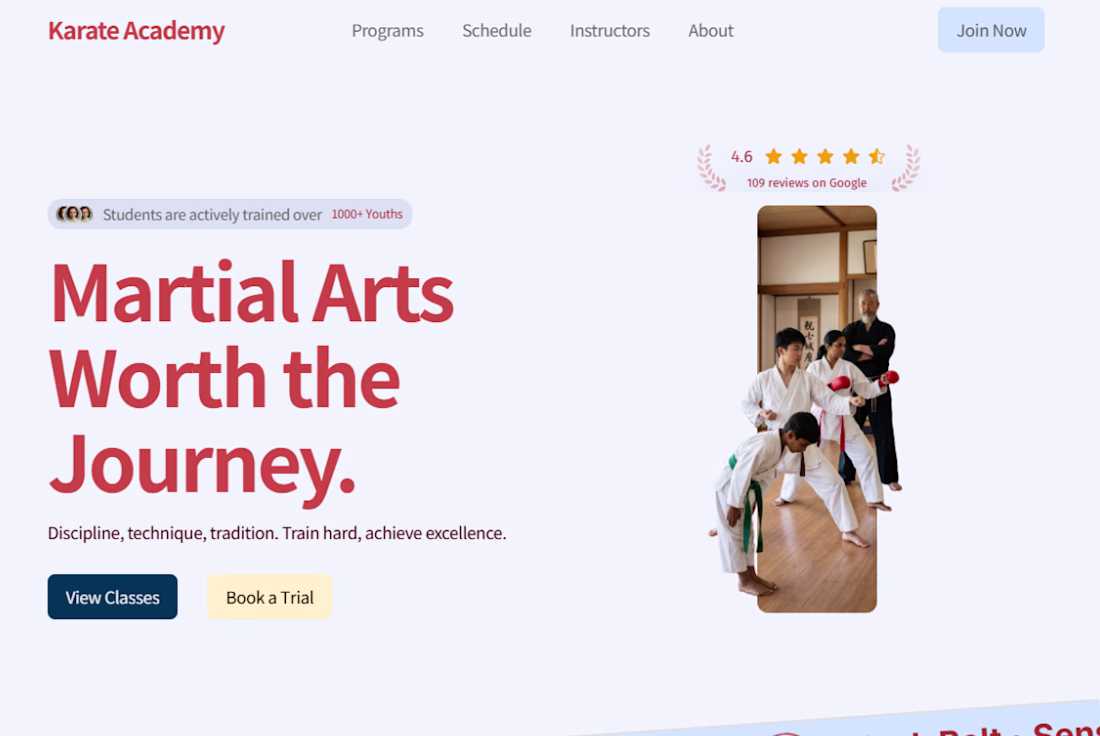Click the Karate Academy logo

136,31
